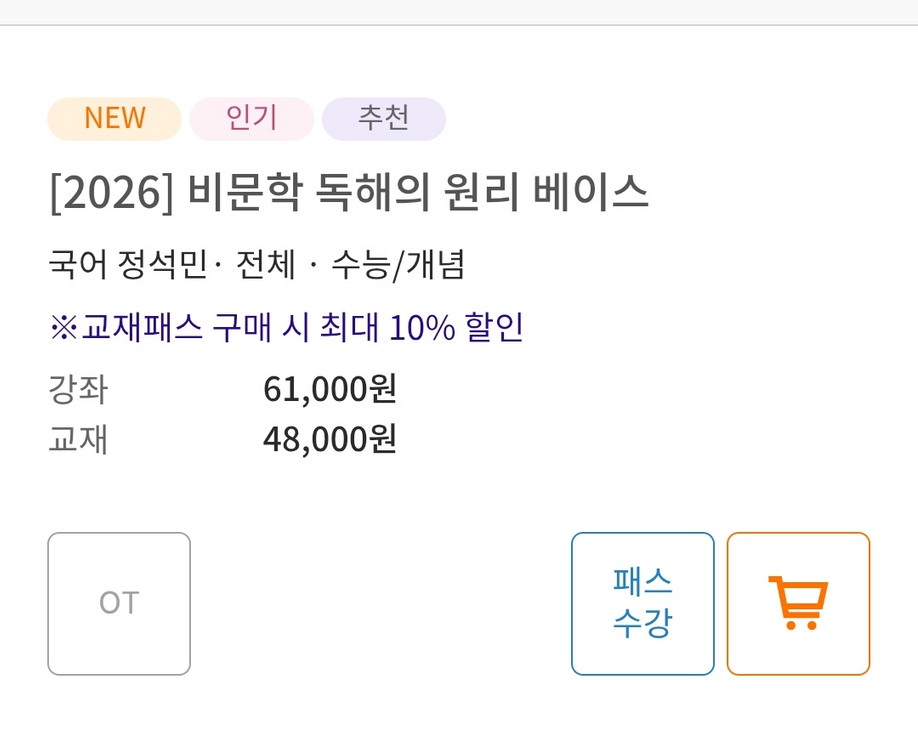Select the pink 인기 badge
The image size is (918, 750).
click(x=251, y=118)
